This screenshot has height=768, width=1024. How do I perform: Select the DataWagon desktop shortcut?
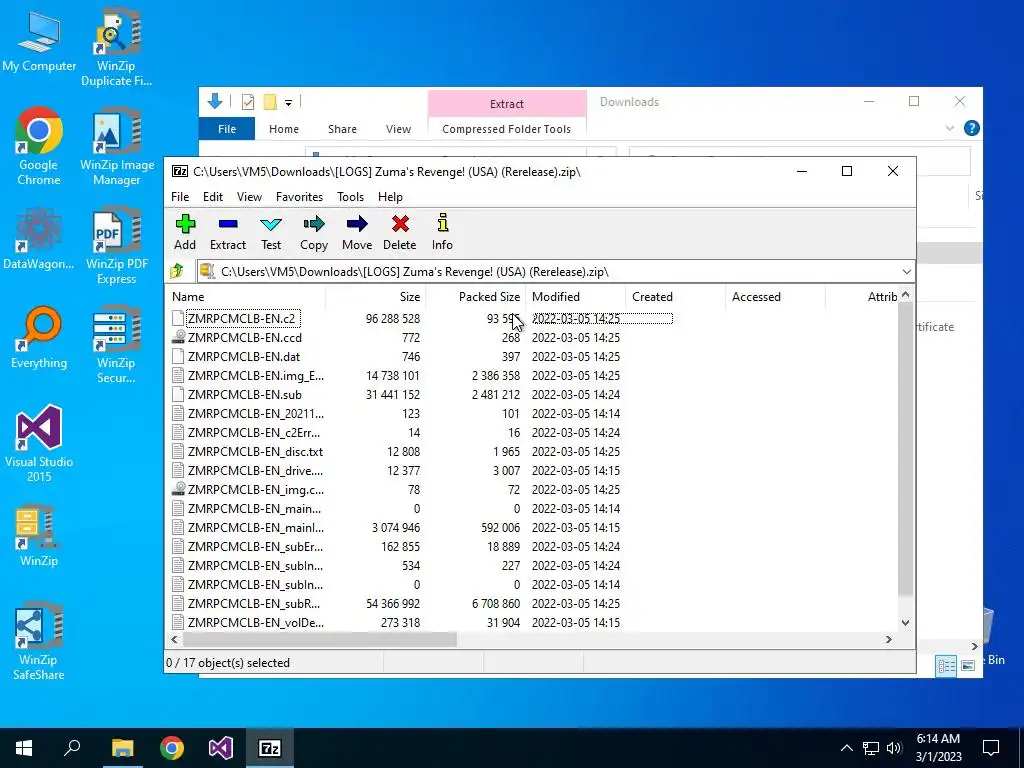[x=39, y=238]
